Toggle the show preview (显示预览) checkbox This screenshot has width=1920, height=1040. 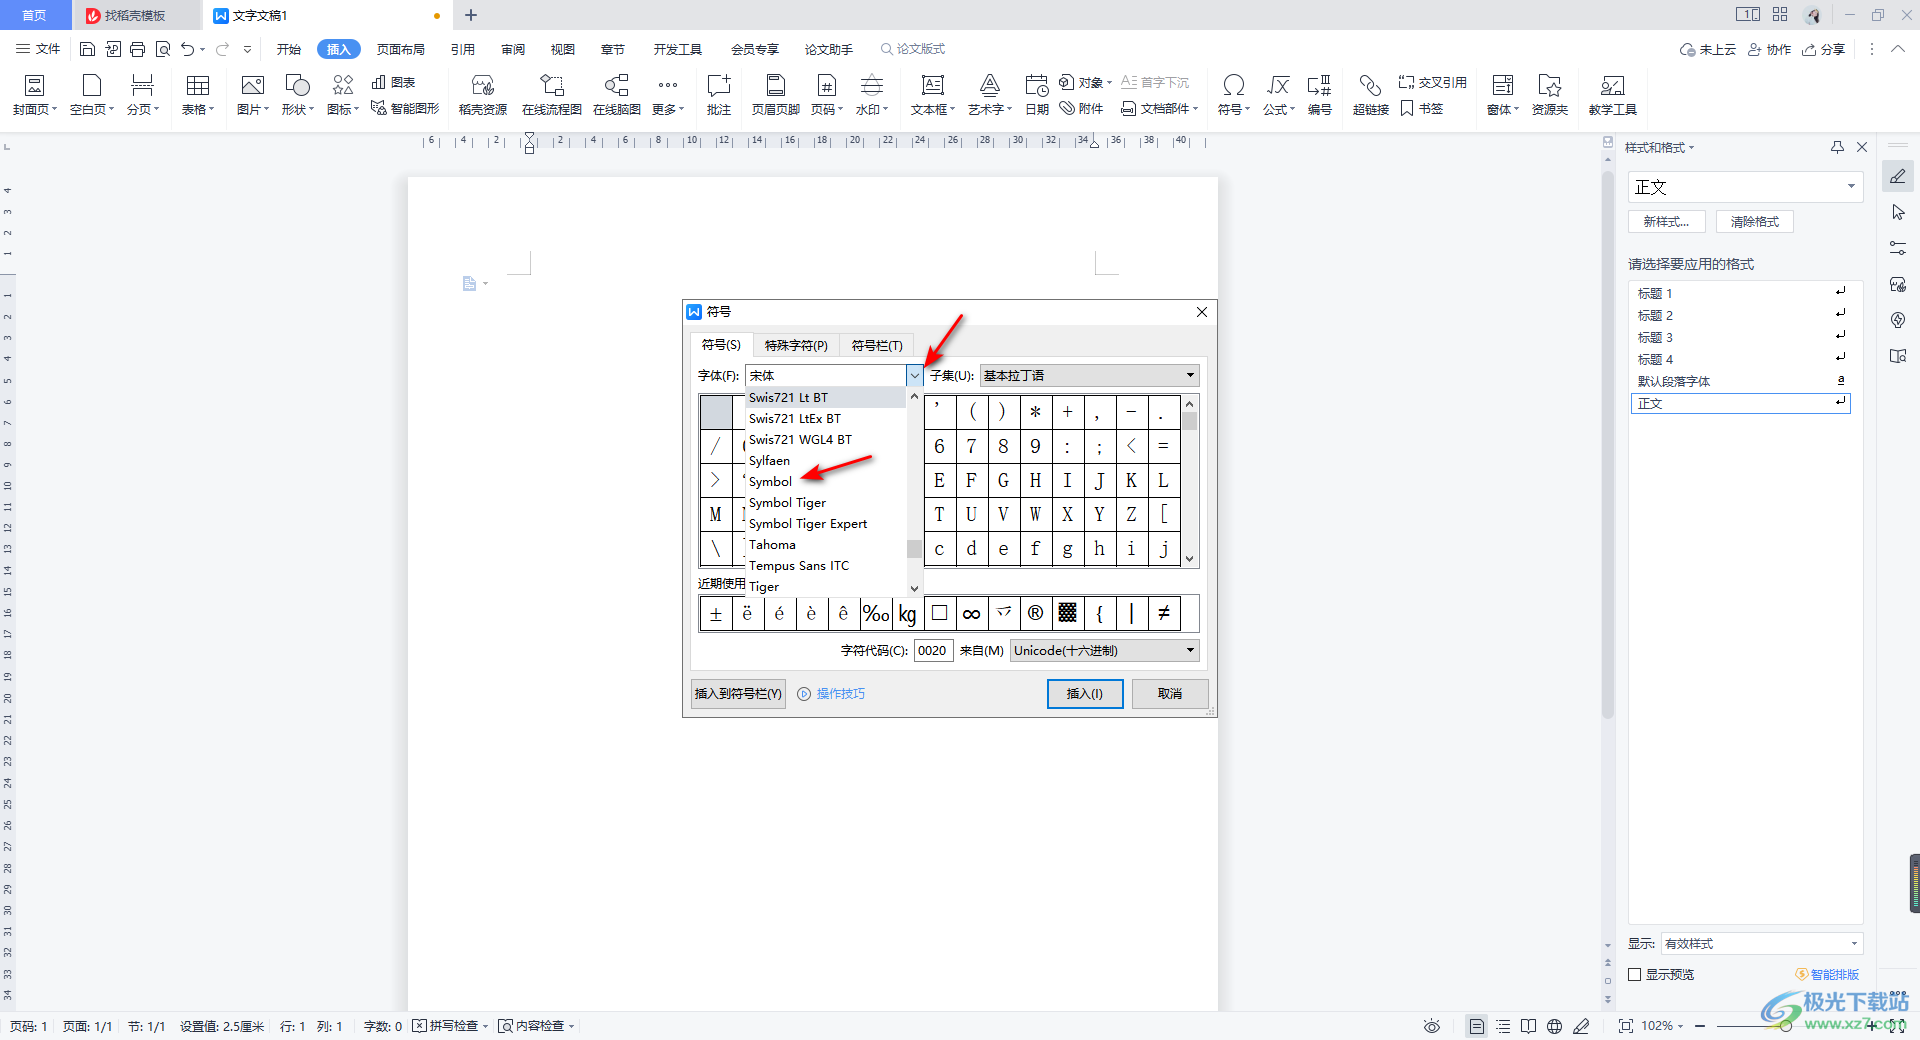tap(1635, 974)
